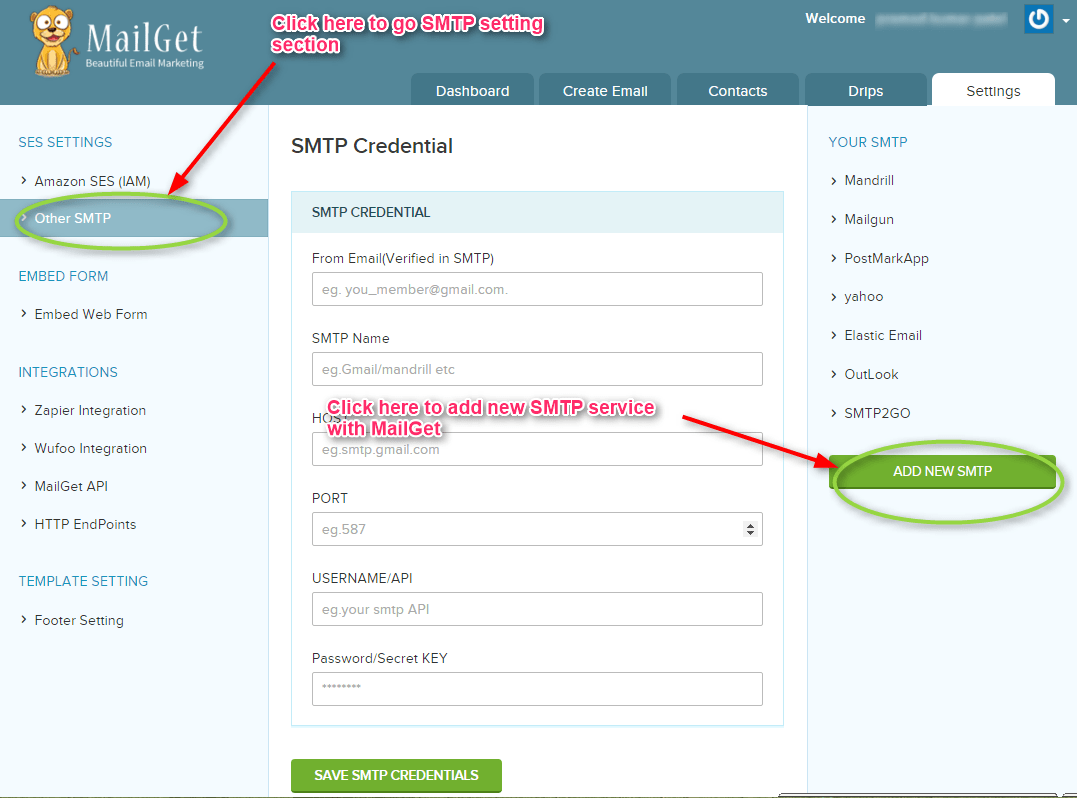1077x798 pixels.
Task: Click the Welcome text in header
Action: [x=835, y=19]
